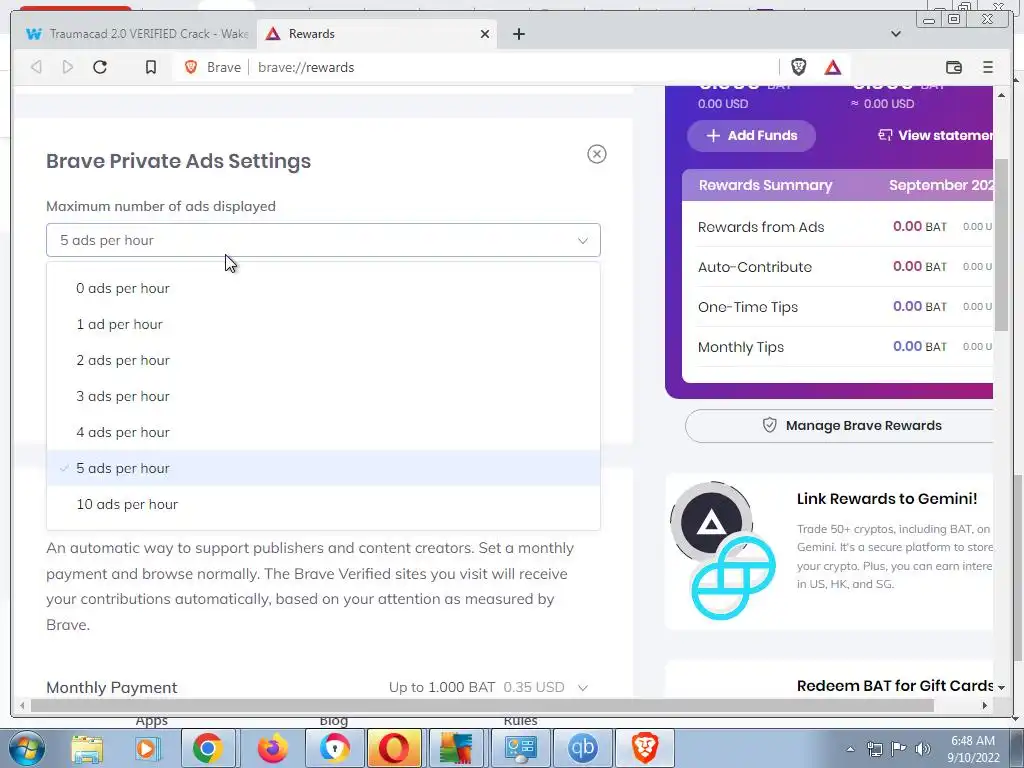Expand the Monthly Payment dropdown
This screenshot has height=768, width=1024.
(488, 687)
